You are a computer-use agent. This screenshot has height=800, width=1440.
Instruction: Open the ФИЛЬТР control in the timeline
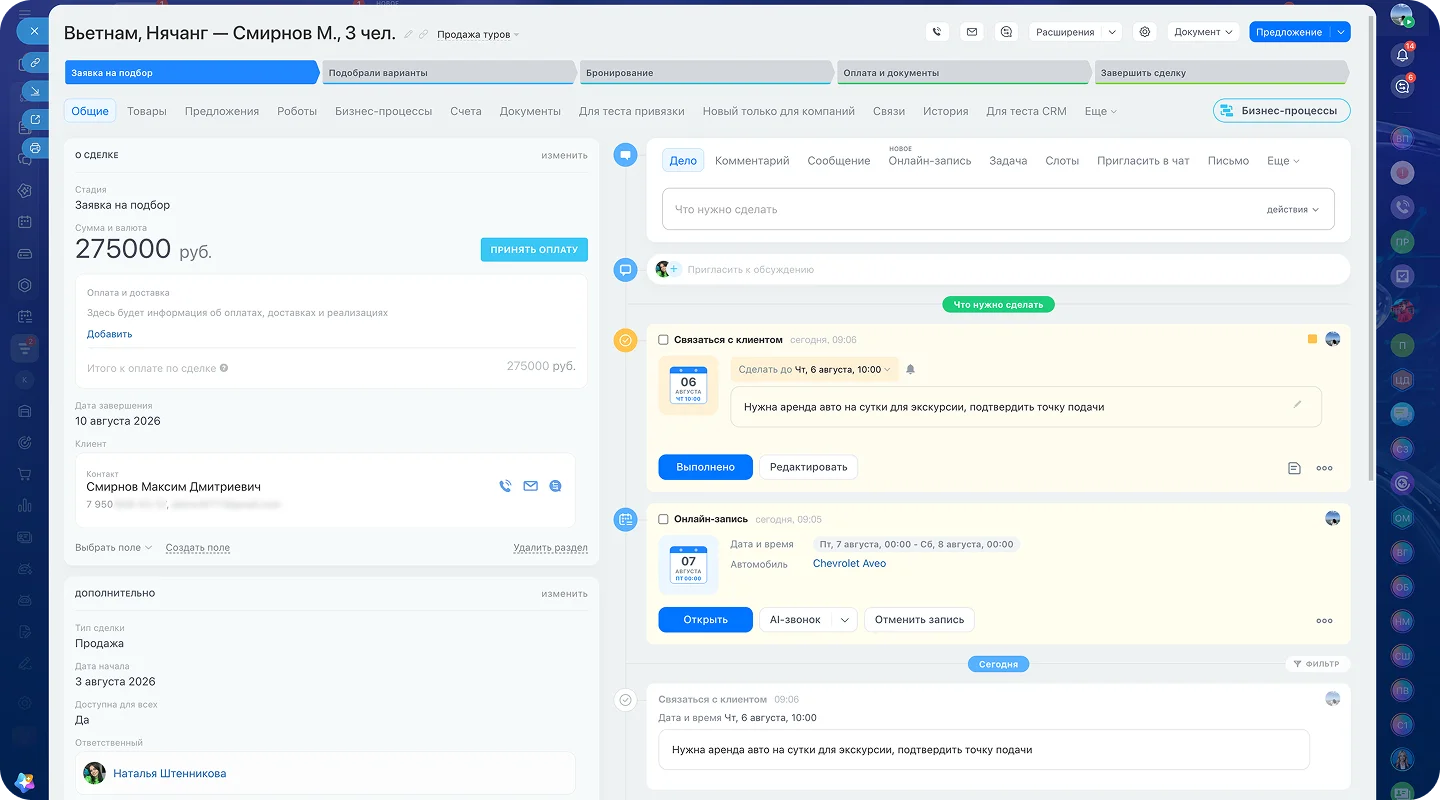(x=1317, y=664)
